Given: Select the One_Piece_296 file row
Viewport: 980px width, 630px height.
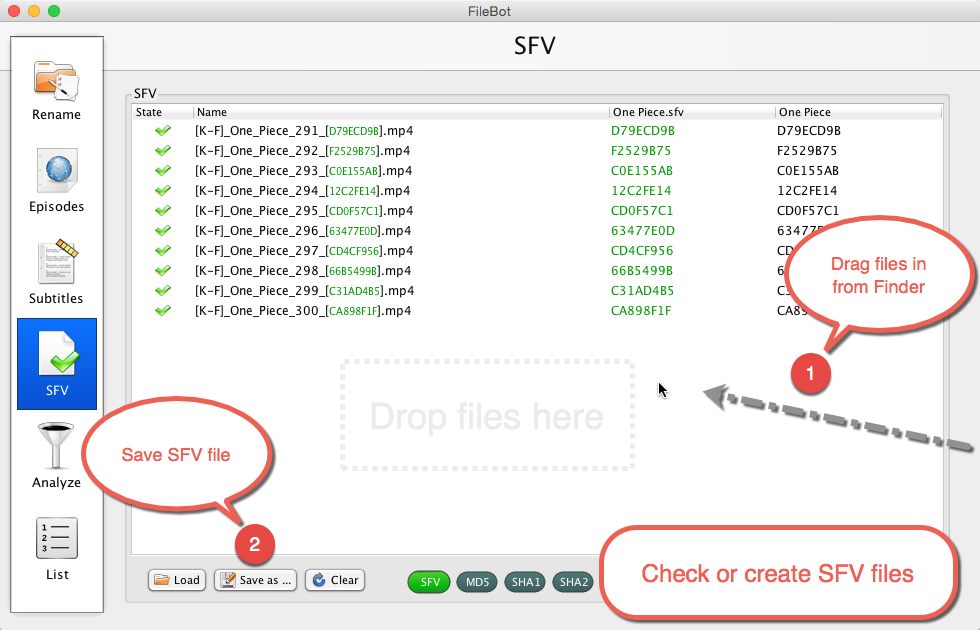Looking at the screenshot, I should point(537,231).
